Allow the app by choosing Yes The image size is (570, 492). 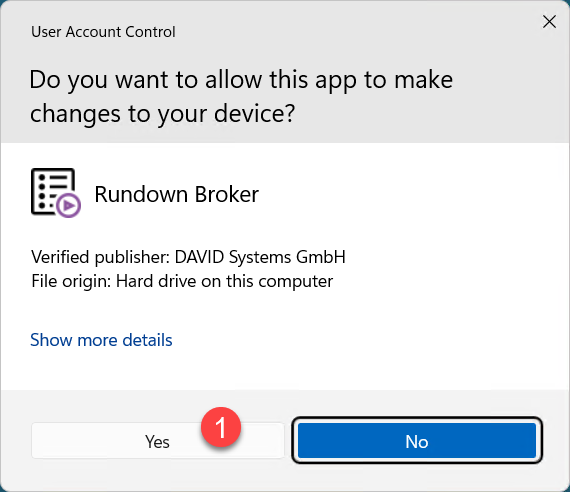(x=157, y=441)
